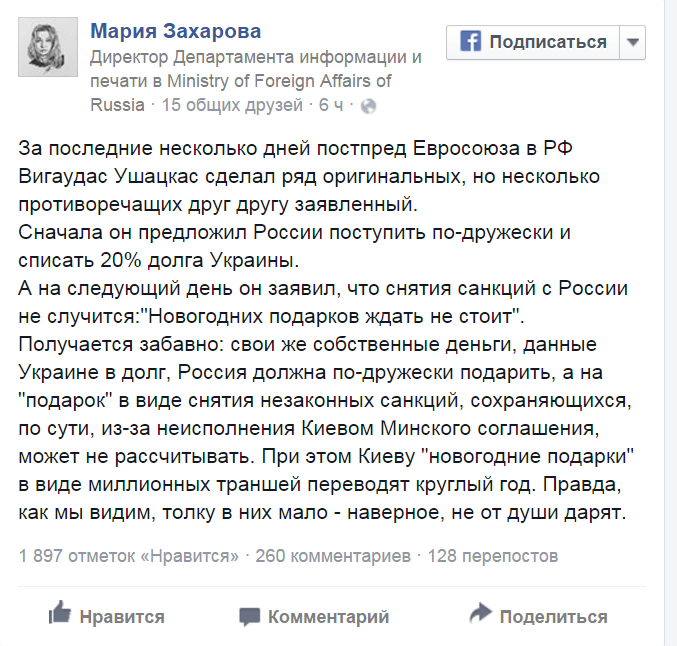View the 15 общих друзей list

click(231, 104)
